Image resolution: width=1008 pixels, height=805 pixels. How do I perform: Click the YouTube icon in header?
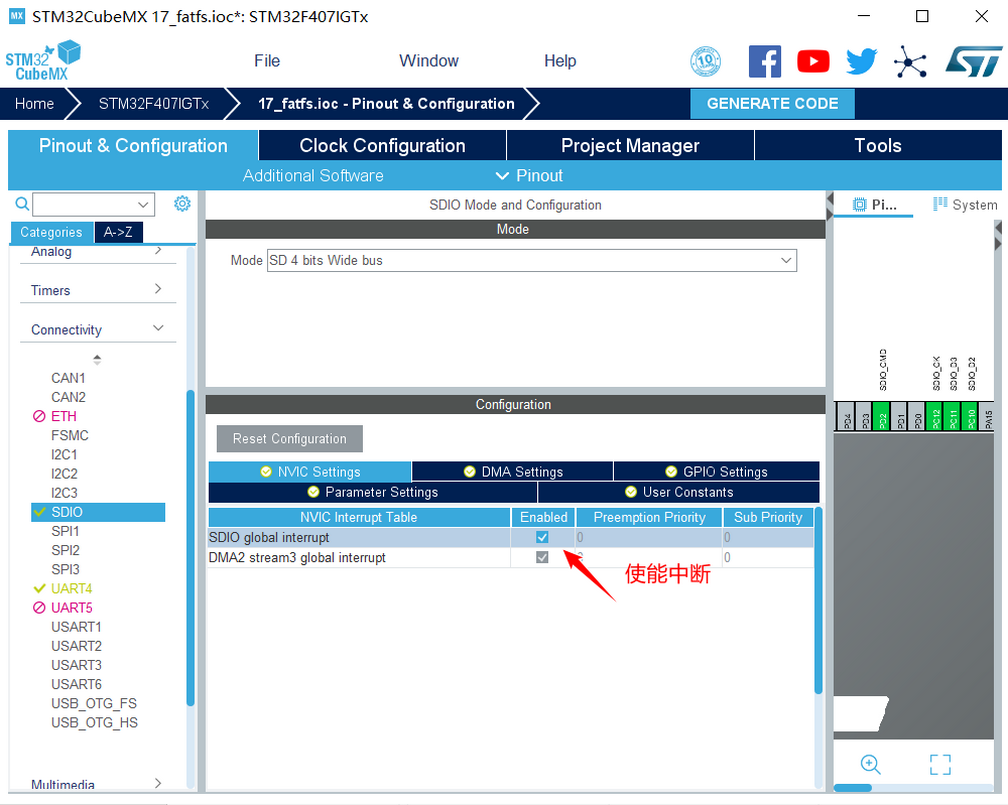[x=813, y=61]
